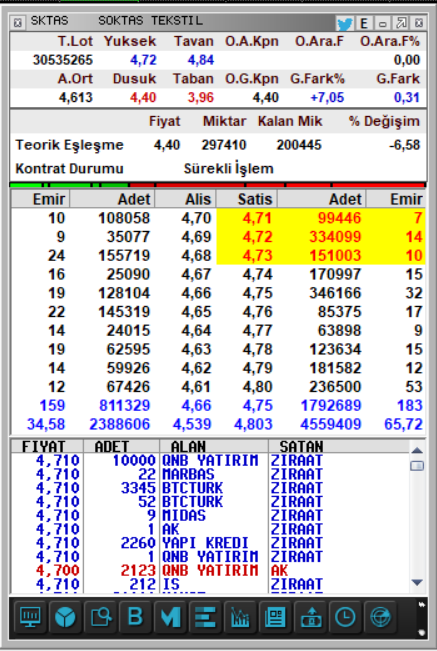The height and width of the screenshot is (651, 437).
Task: Select highlighted ask price 4,71
Action: (x=257, y=218)
